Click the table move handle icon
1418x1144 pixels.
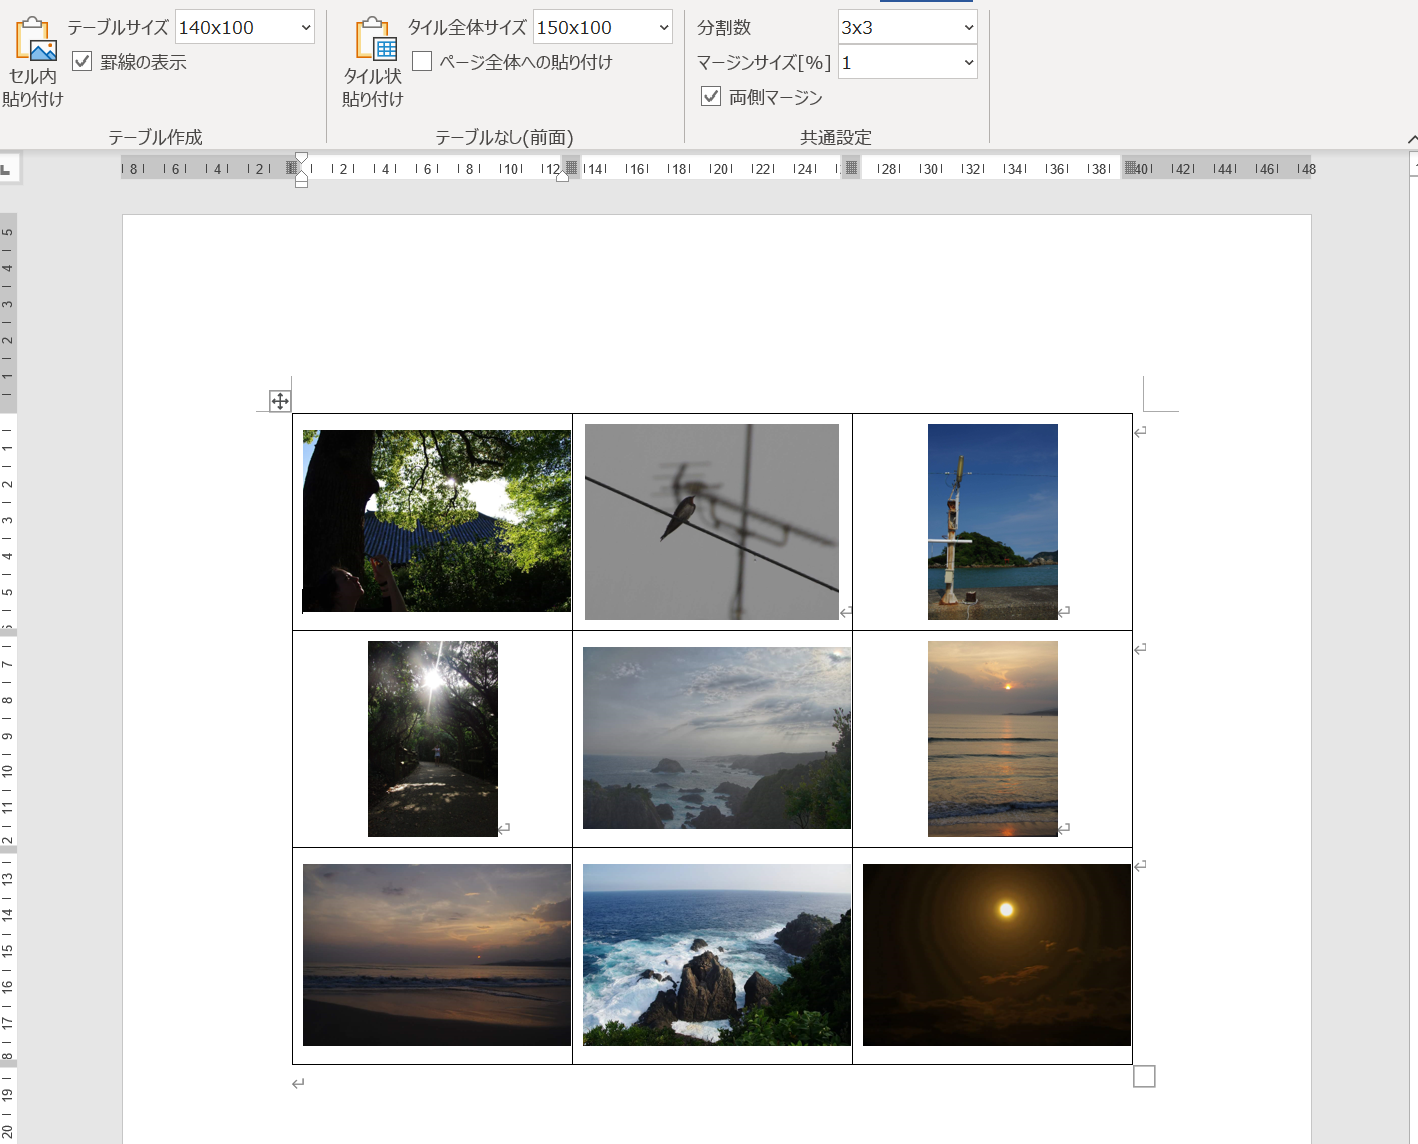(x=280, y=401)
